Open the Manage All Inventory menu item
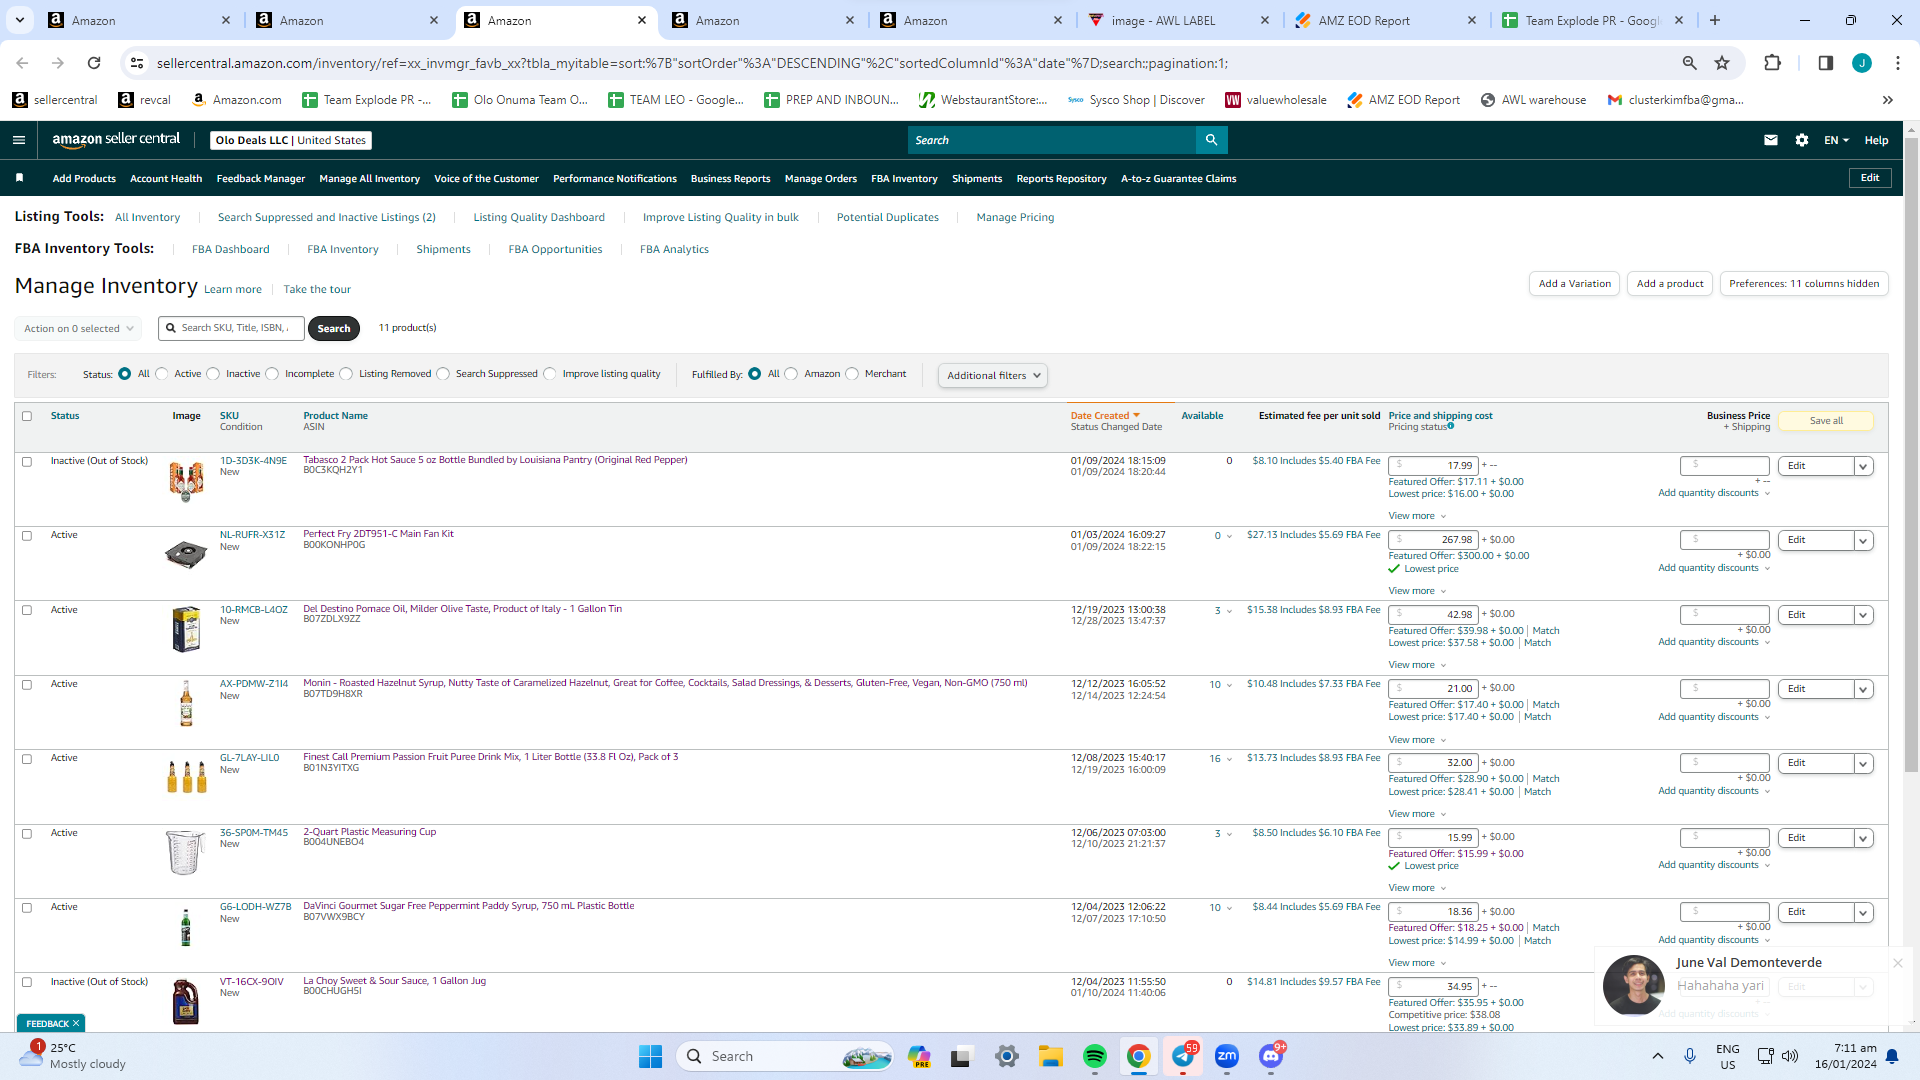 369,179
